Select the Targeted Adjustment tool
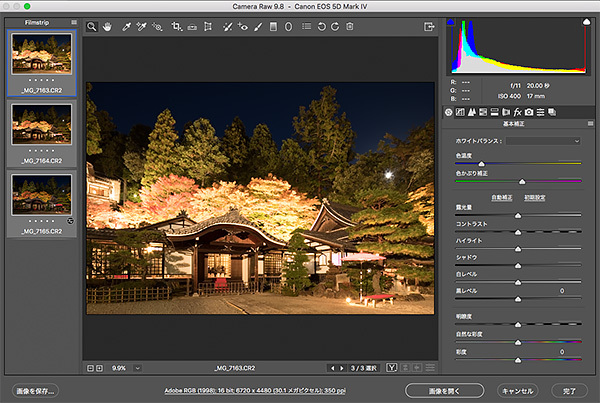The image size is (600, 403). coord(157,26)
